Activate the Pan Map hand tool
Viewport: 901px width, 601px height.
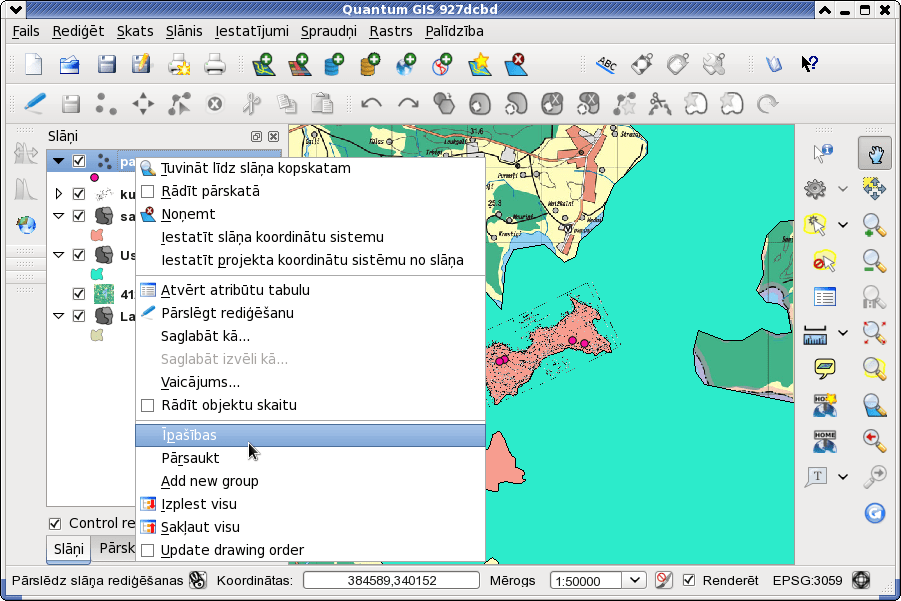[x=875, y=153]
